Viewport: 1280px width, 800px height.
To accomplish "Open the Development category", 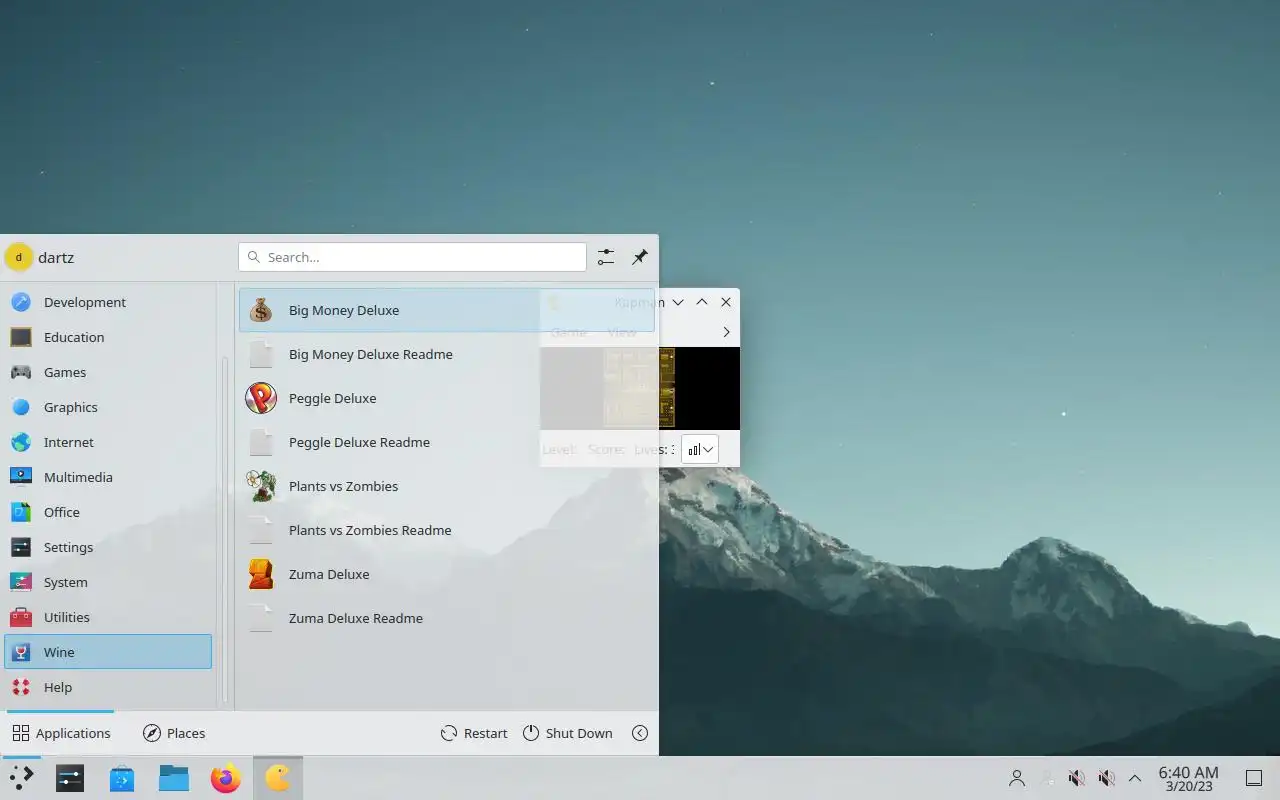I will 108,302.
